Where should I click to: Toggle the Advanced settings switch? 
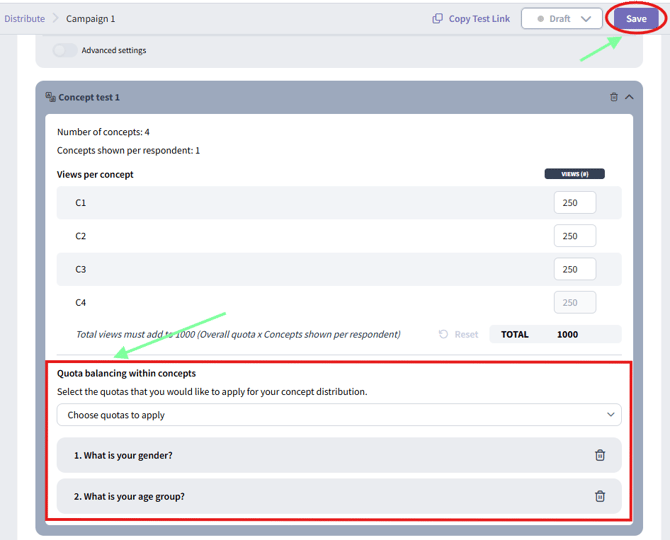point(65,50)
